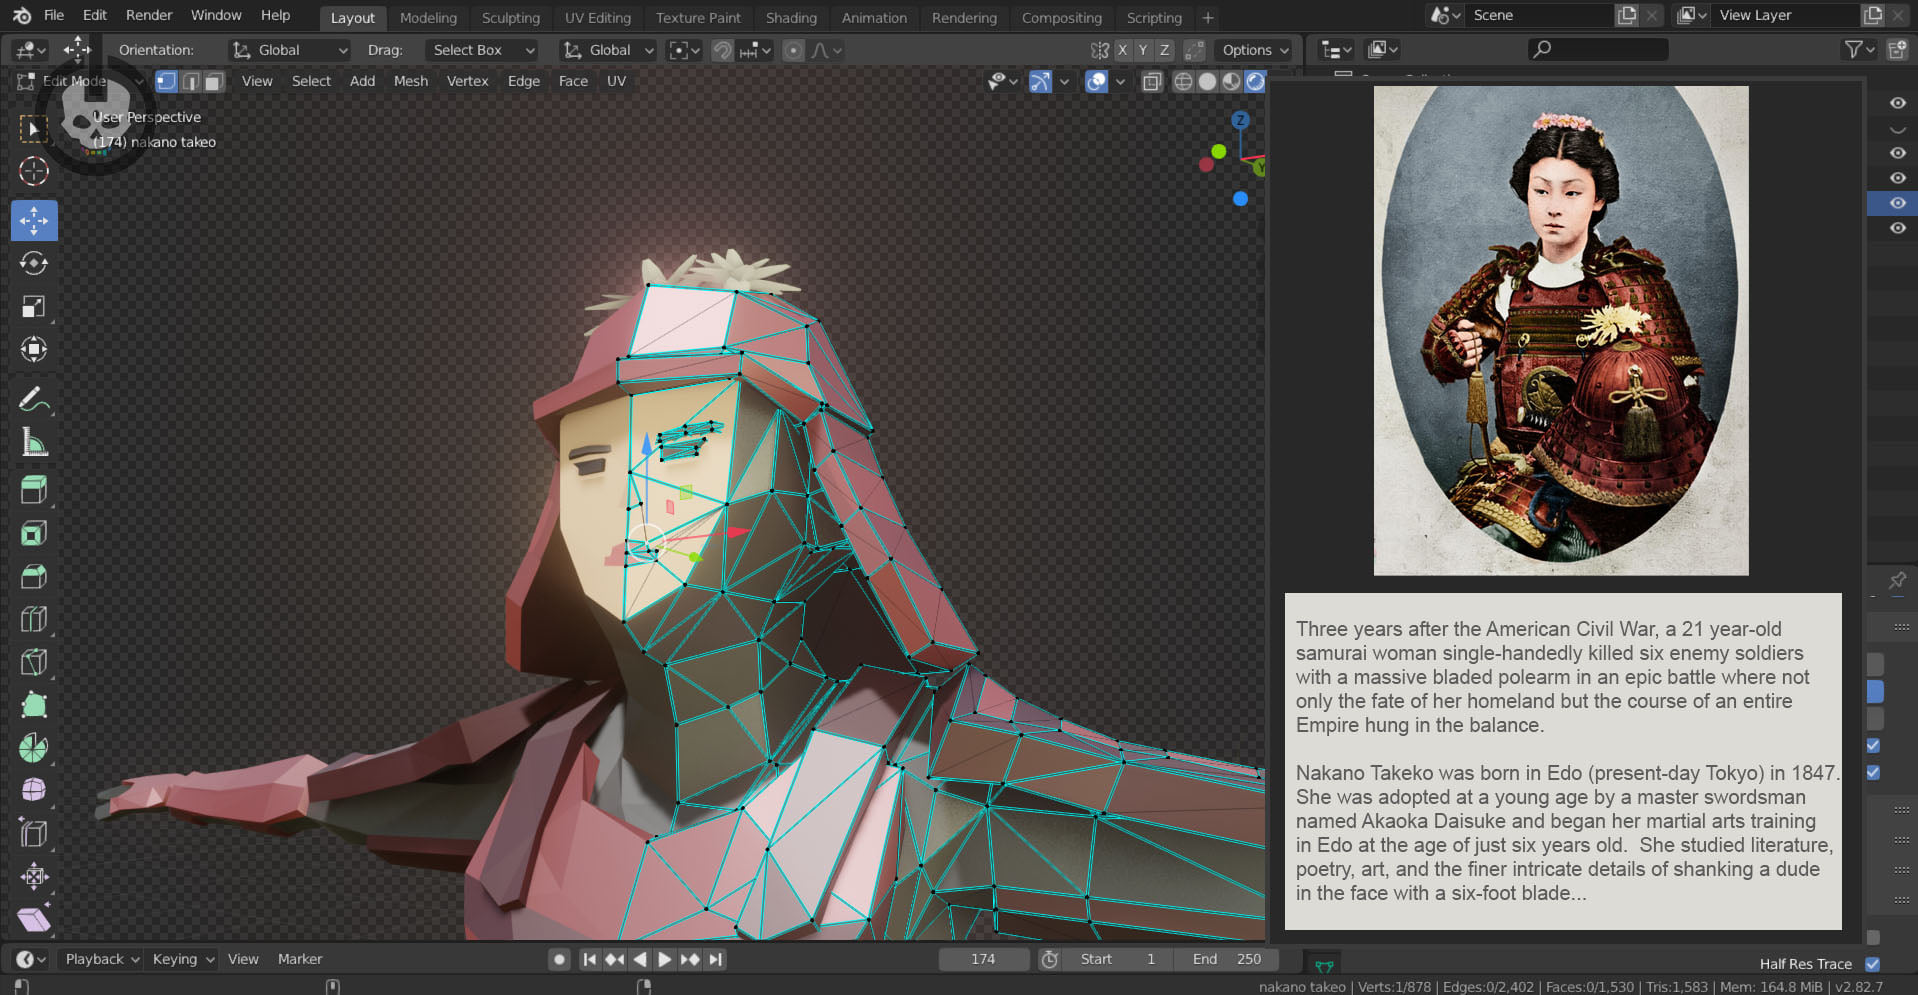The height and width of the screenshot is (995, 1918).
Task: Open the Orientation Global dropdown
Action: pyautogui.click(x=290, y=50)
